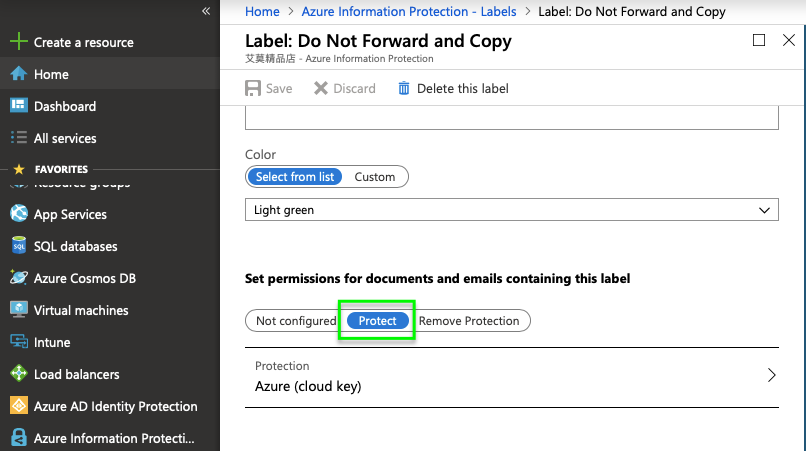
Task: Go to Home in the sidebar menu
Action: pos(51,75)
